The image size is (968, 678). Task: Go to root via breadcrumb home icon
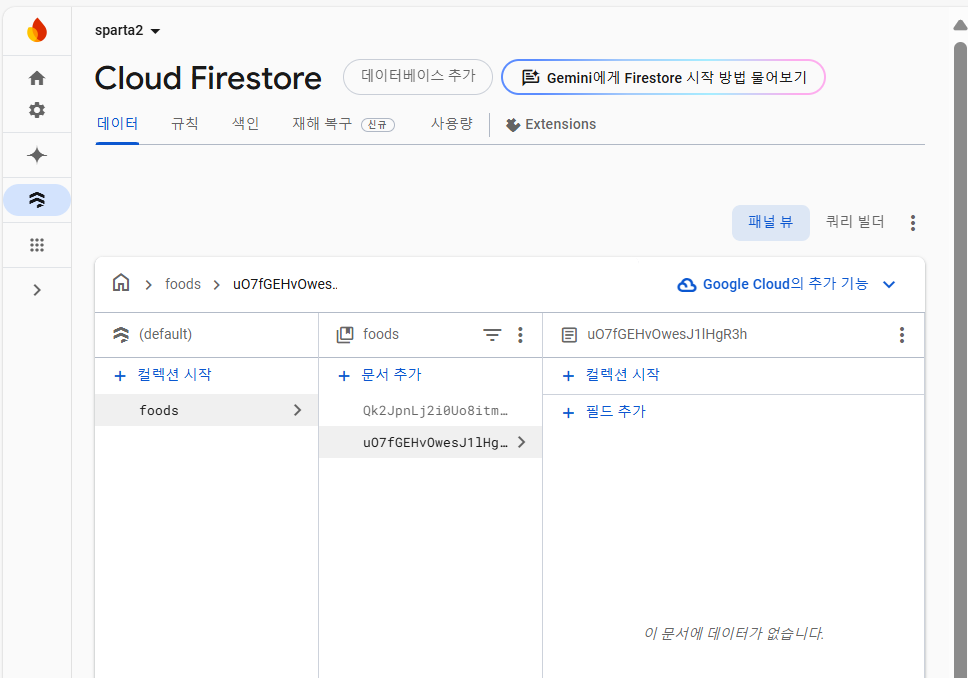coord(121,283)
